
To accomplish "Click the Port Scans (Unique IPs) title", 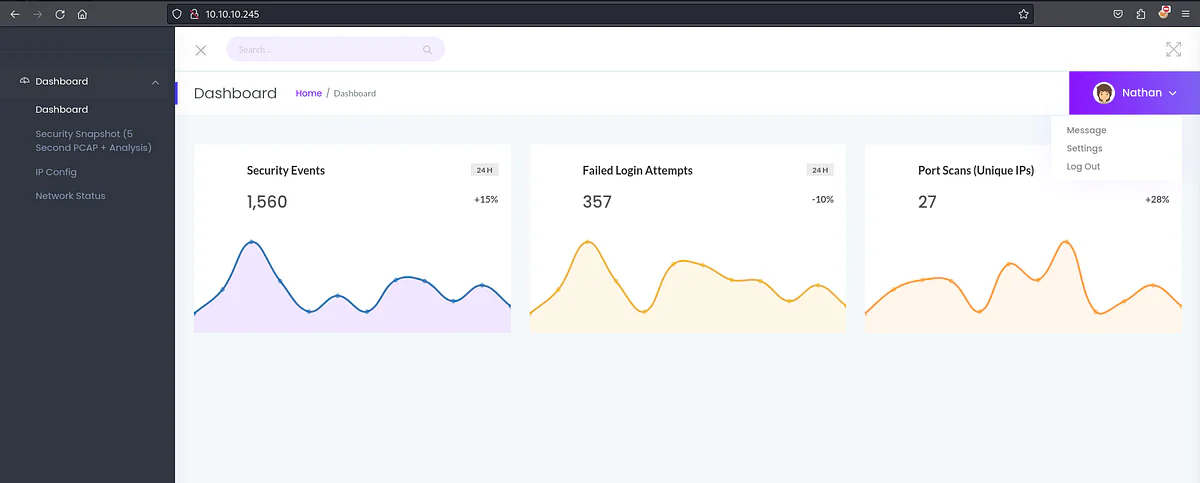I will click(x=976, y=171).
